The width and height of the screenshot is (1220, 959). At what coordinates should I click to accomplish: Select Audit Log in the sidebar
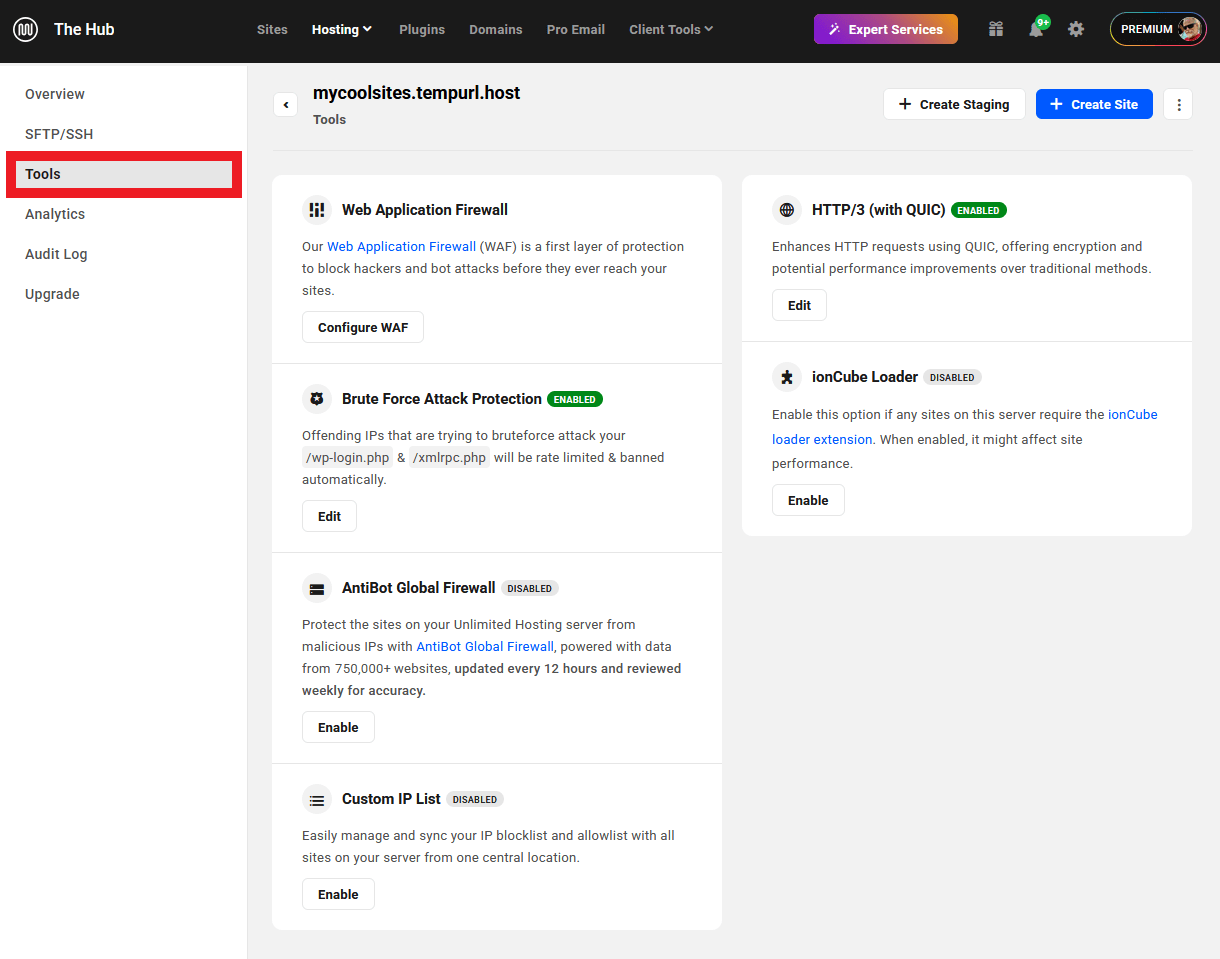56,254
